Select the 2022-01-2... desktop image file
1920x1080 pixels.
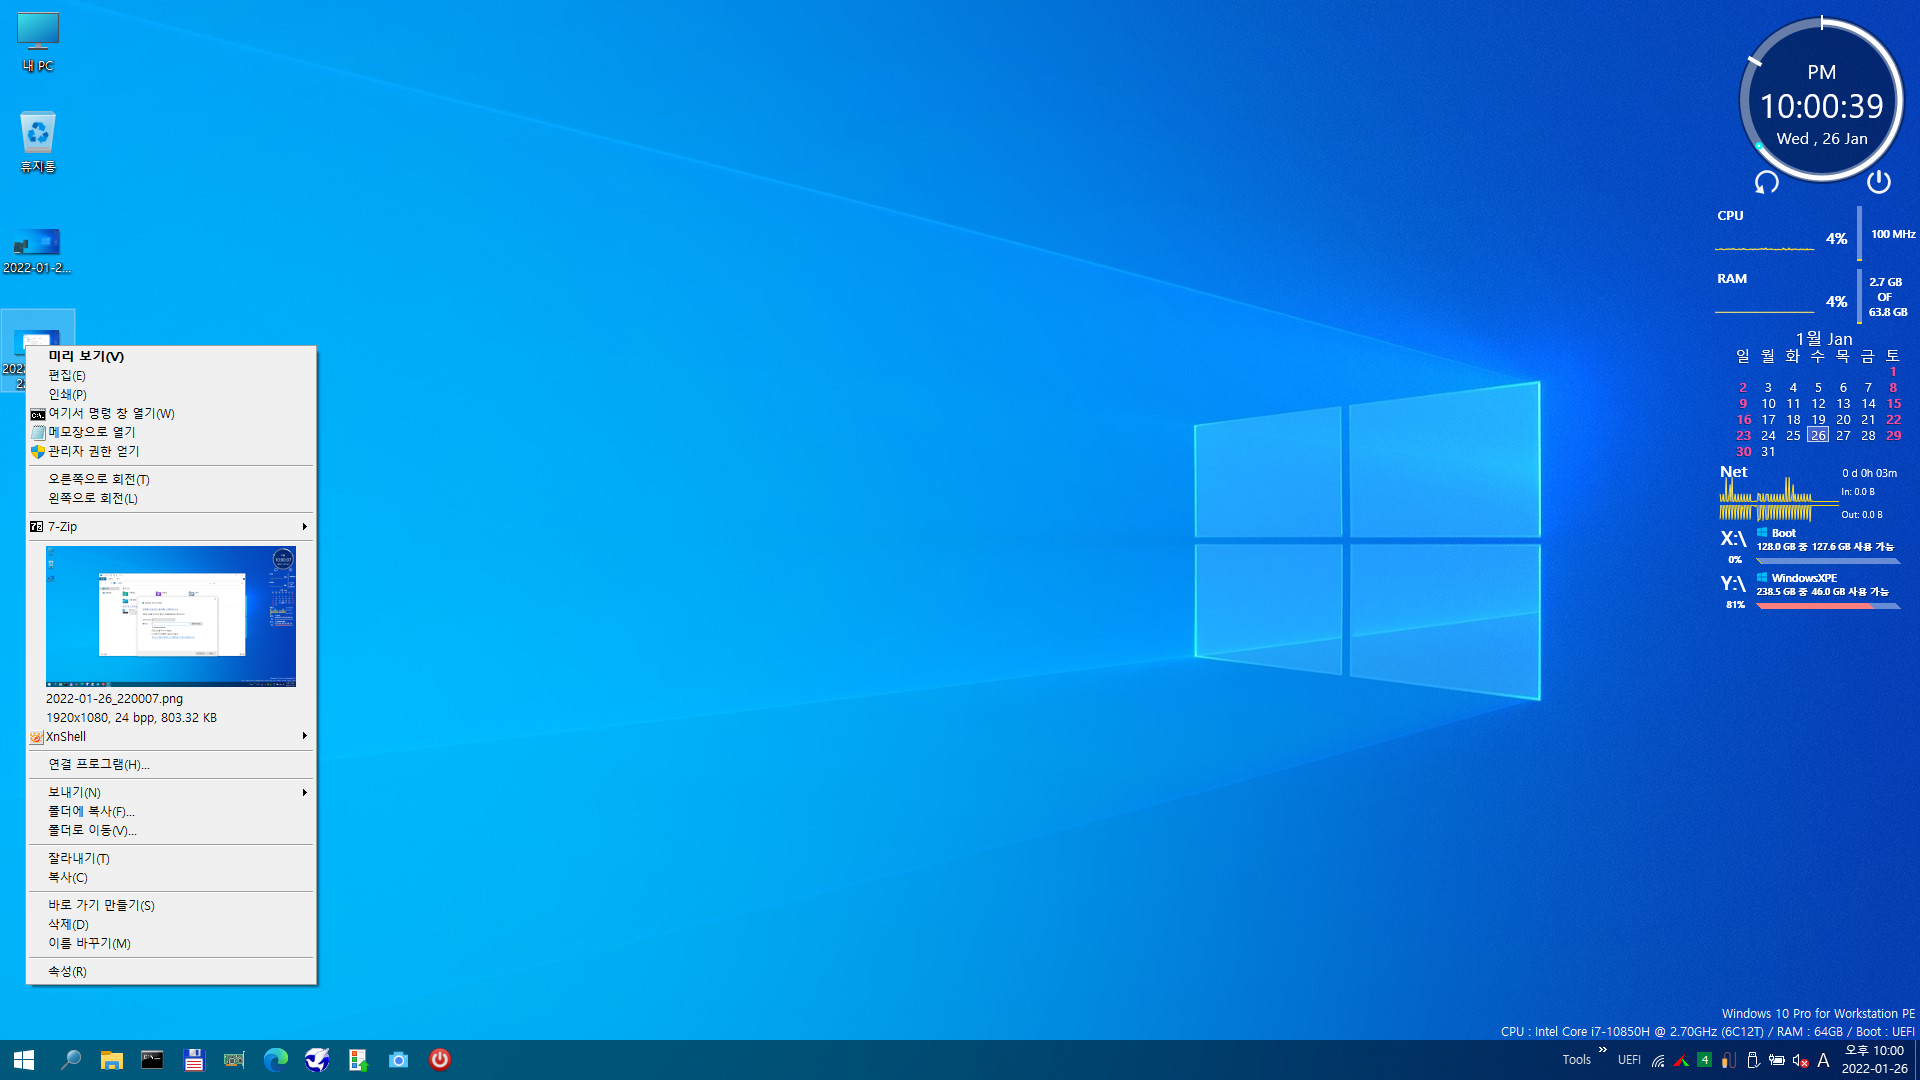tap(38, 250)
